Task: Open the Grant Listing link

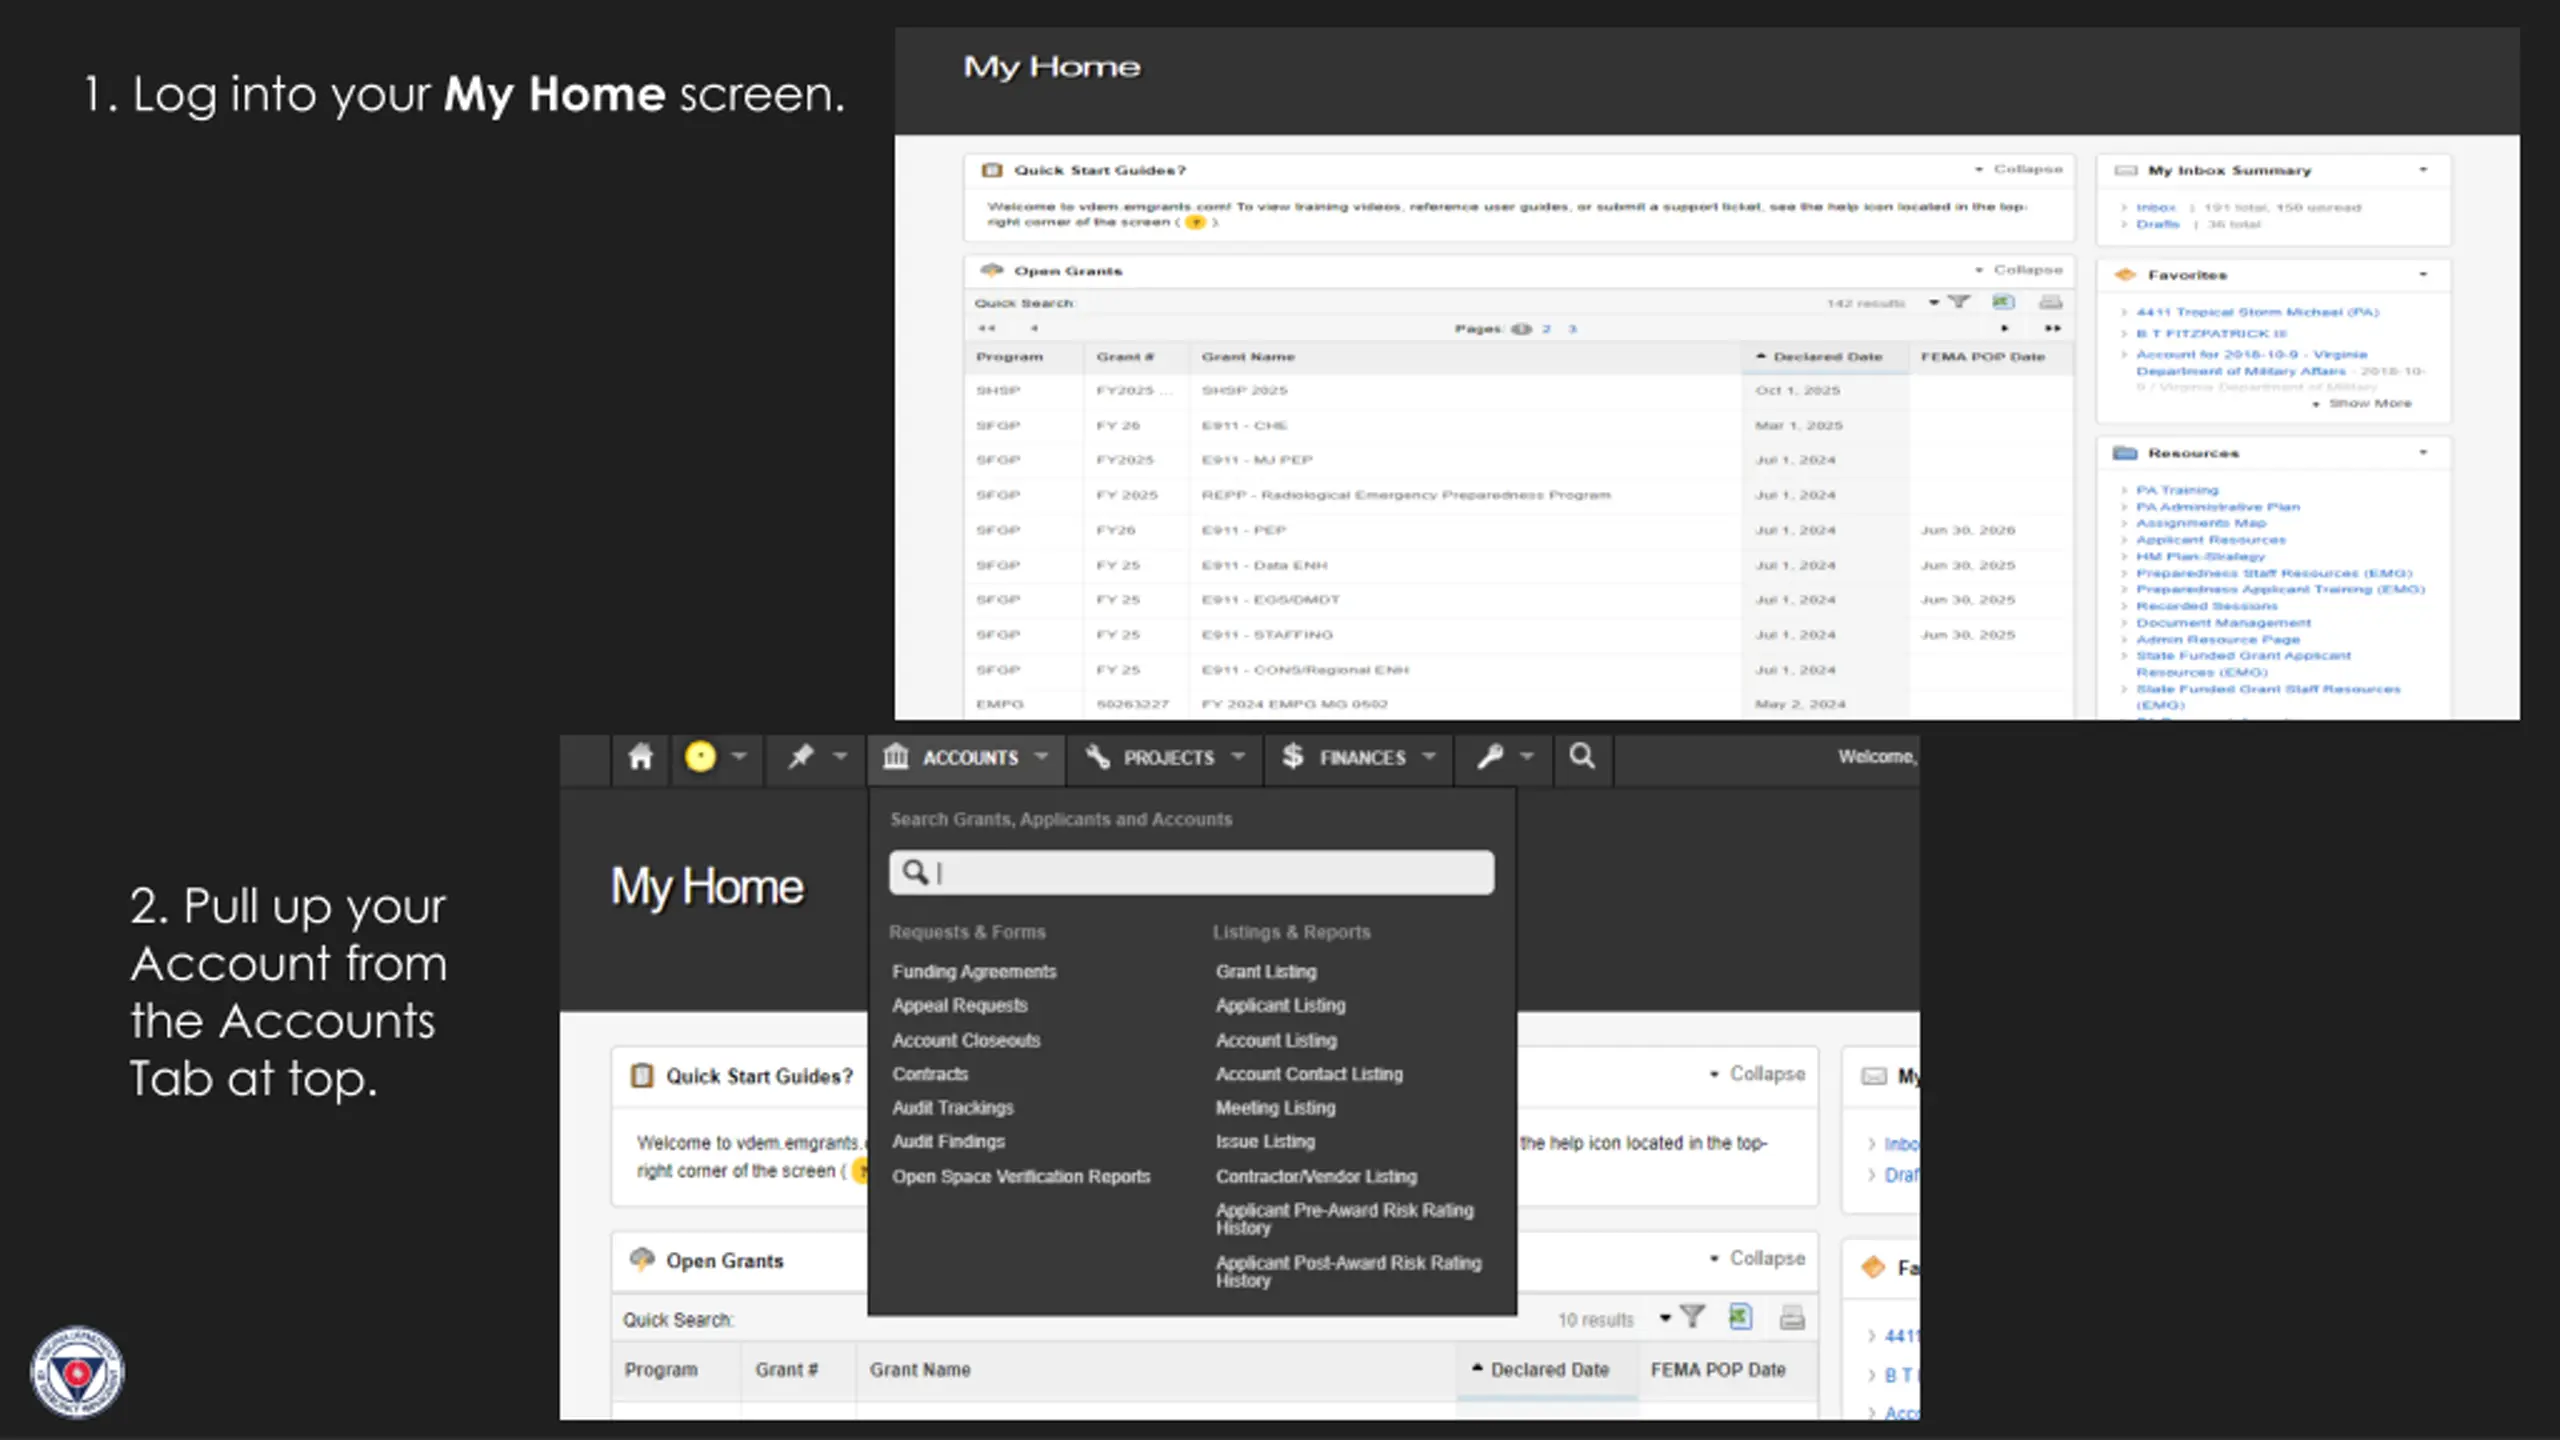Action: (x=1266, y=971)
